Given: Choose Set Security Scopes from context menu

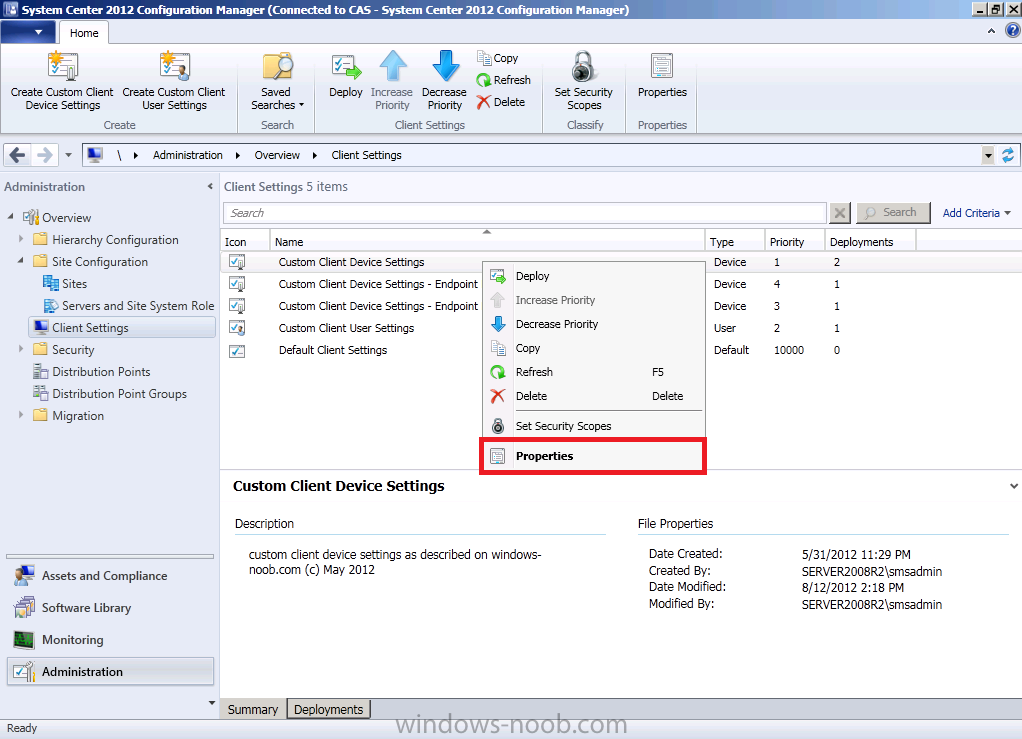Looking at the screenshot, I should pos(593,426).
